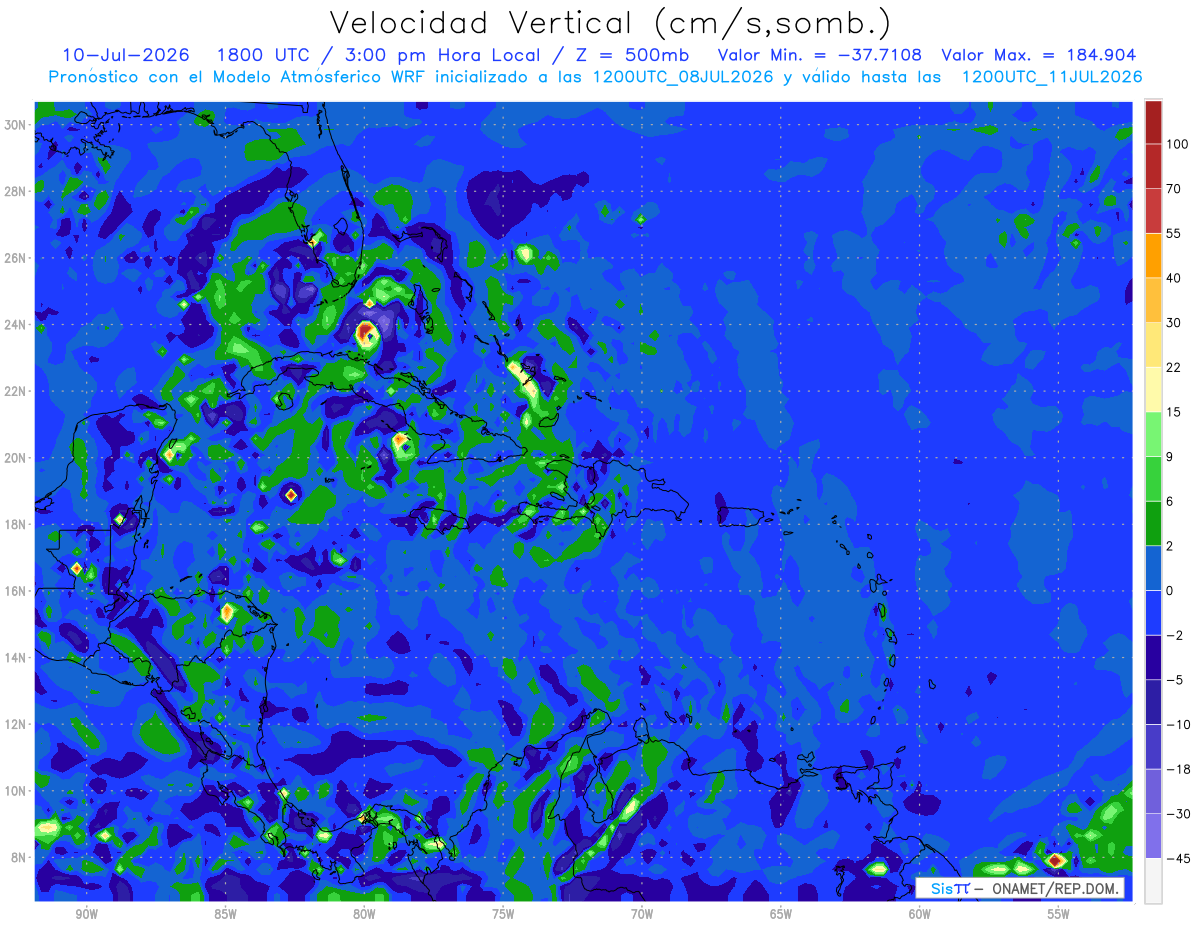Pick the dark green swatch between 2 and 6
This screenshot has height=927, width=1200.
[1153, 523]
